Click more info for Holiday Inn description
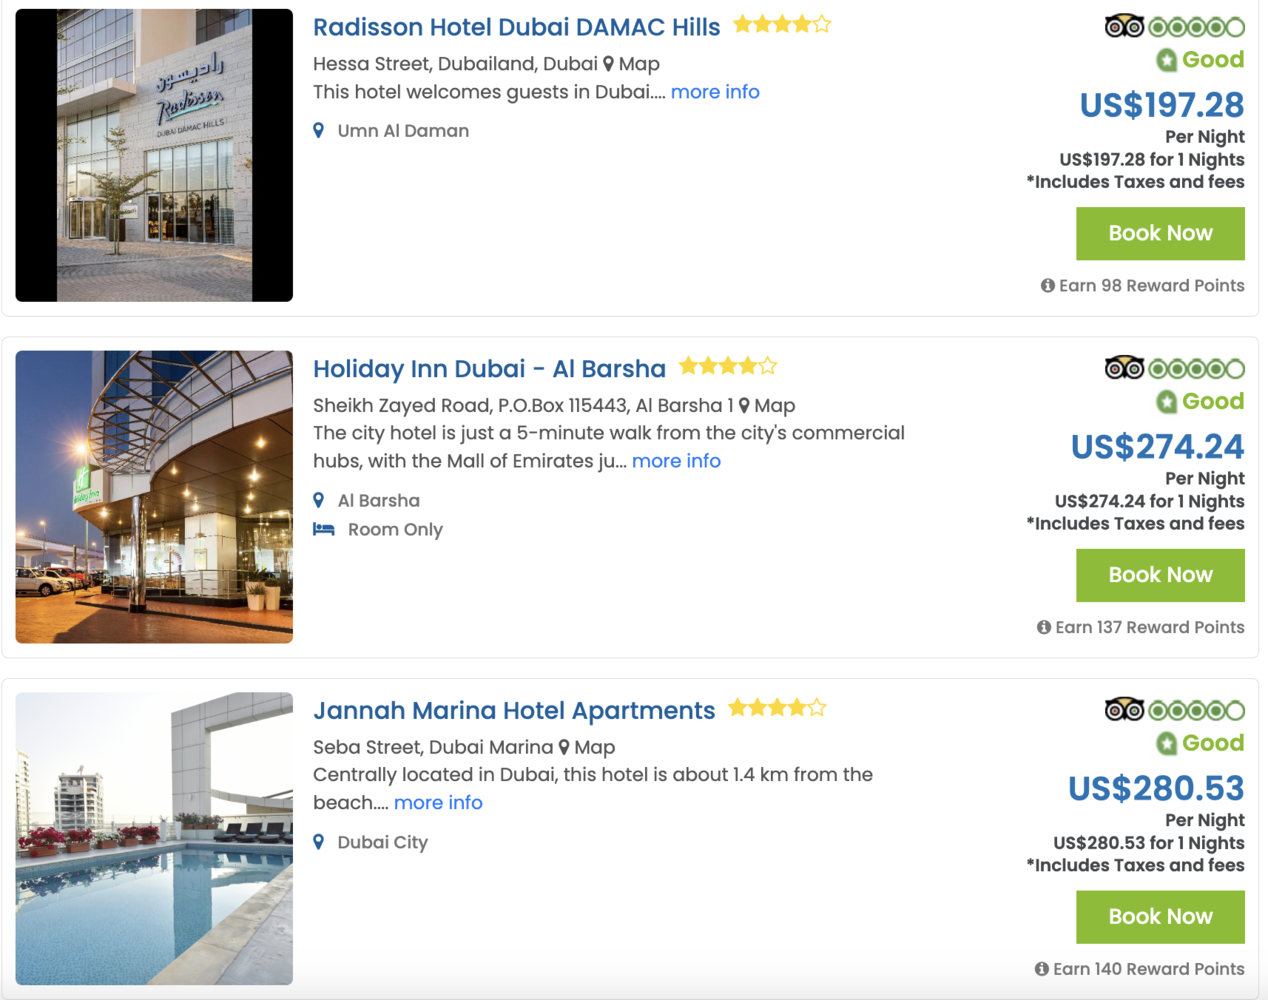Image resolution: width=1268 pixels, height=1000 pixels. click(676, 461)
